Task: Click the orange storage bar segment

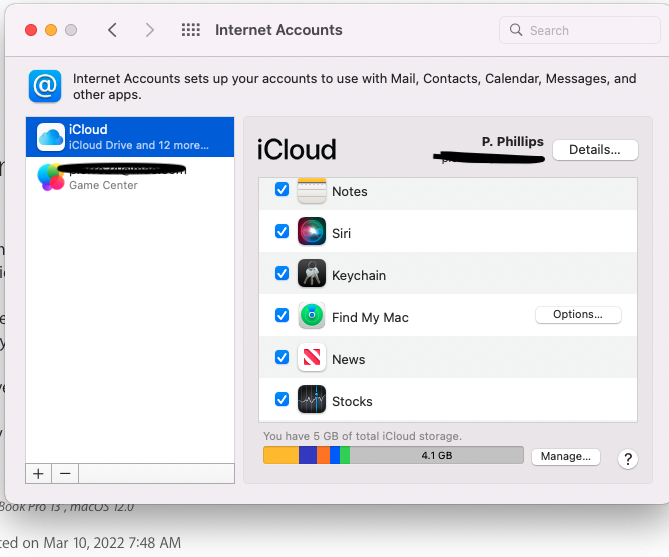Action: (323, 455)
